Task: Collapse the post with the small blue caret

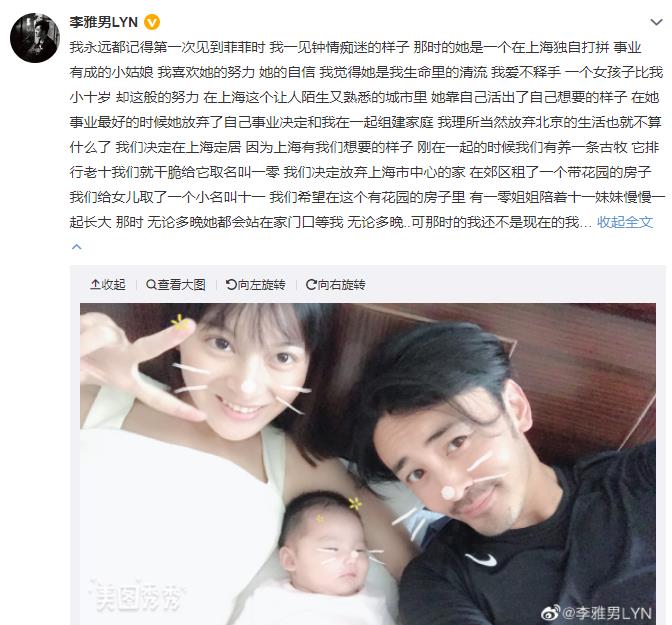Action: coord(77,246)
